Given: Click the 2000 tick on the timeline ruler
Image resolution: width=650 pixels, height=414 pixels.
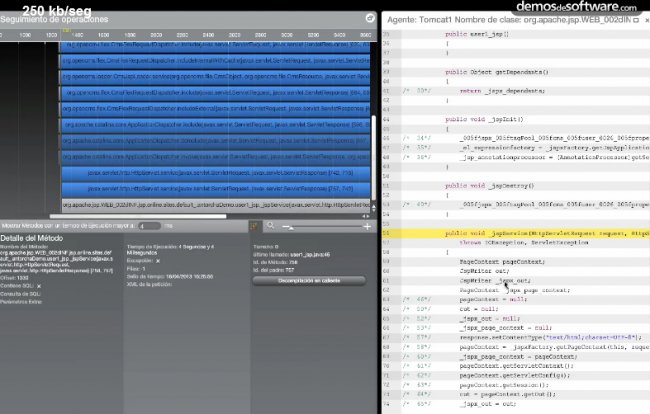Looking at the screenshot, I should point(156,35).
